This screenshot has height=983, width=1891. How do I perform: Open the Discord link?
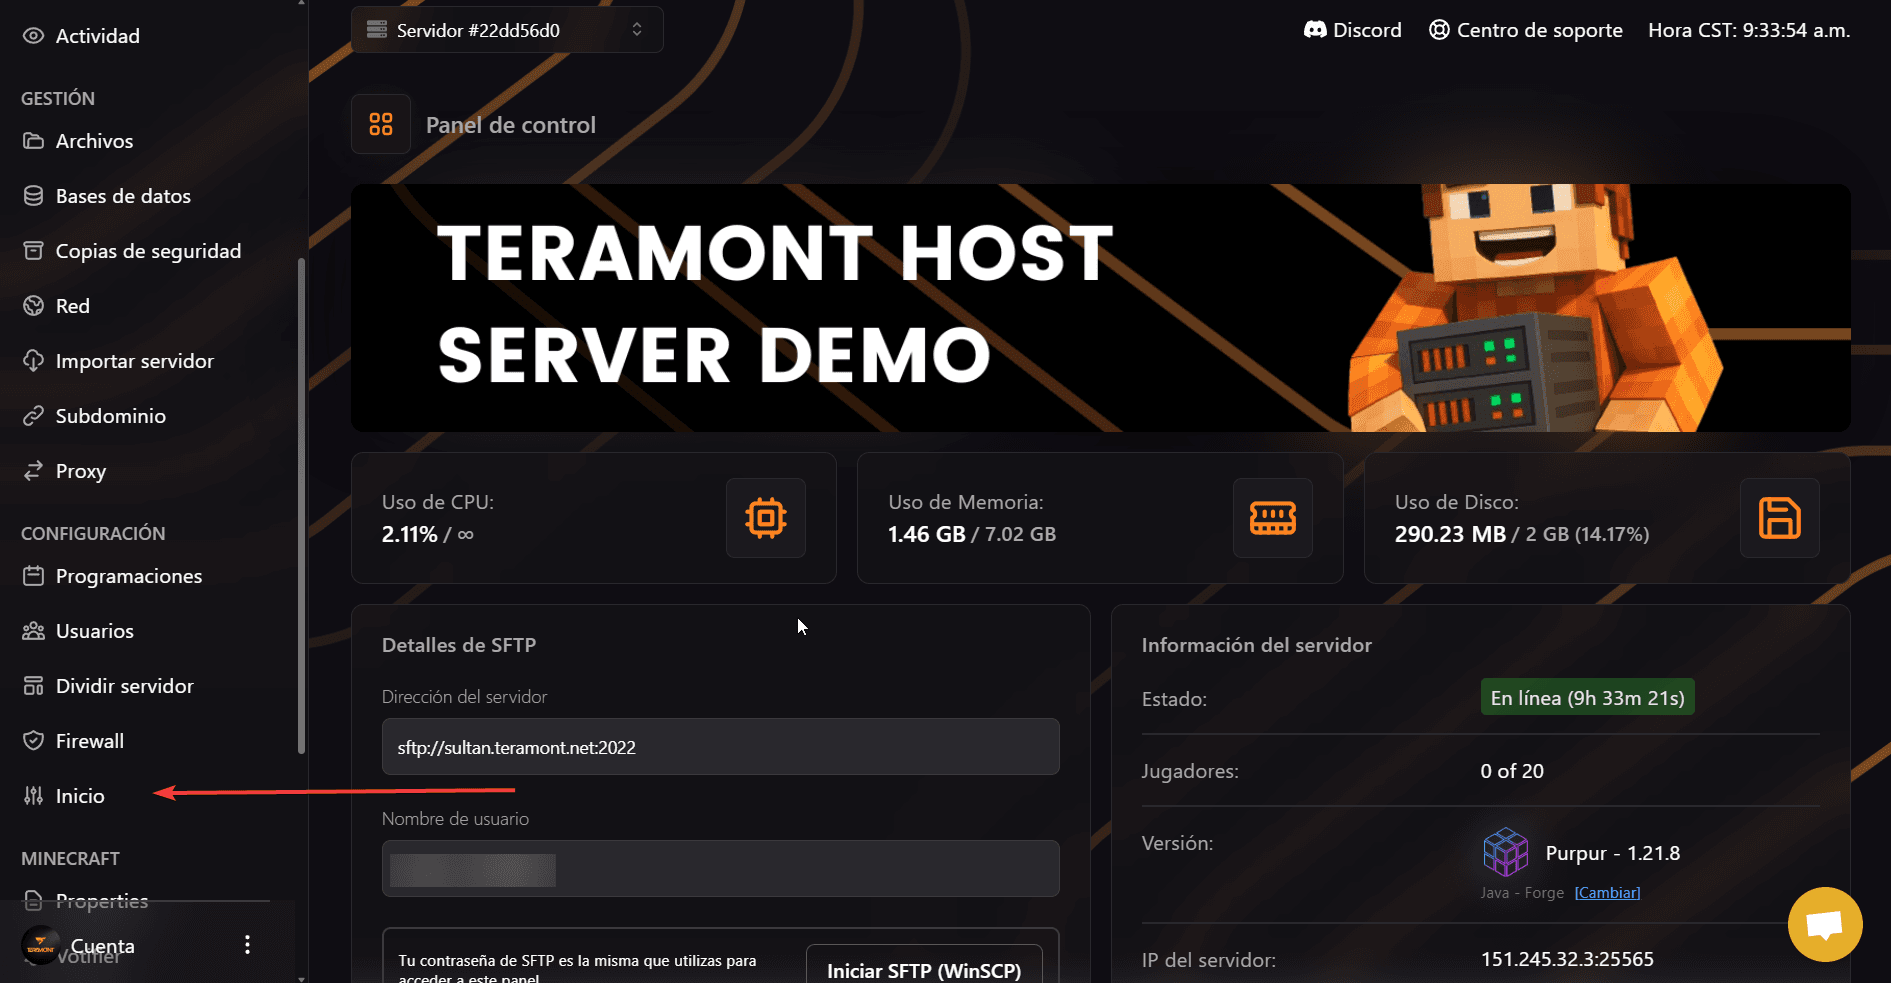pos(1352,30)
